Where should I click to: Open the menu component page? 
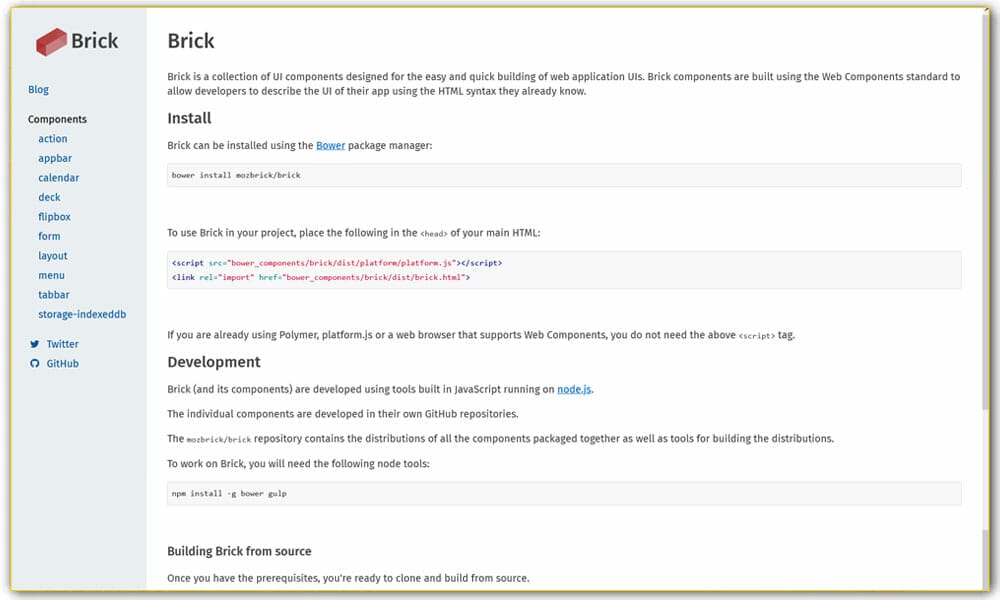pos(51,275)
